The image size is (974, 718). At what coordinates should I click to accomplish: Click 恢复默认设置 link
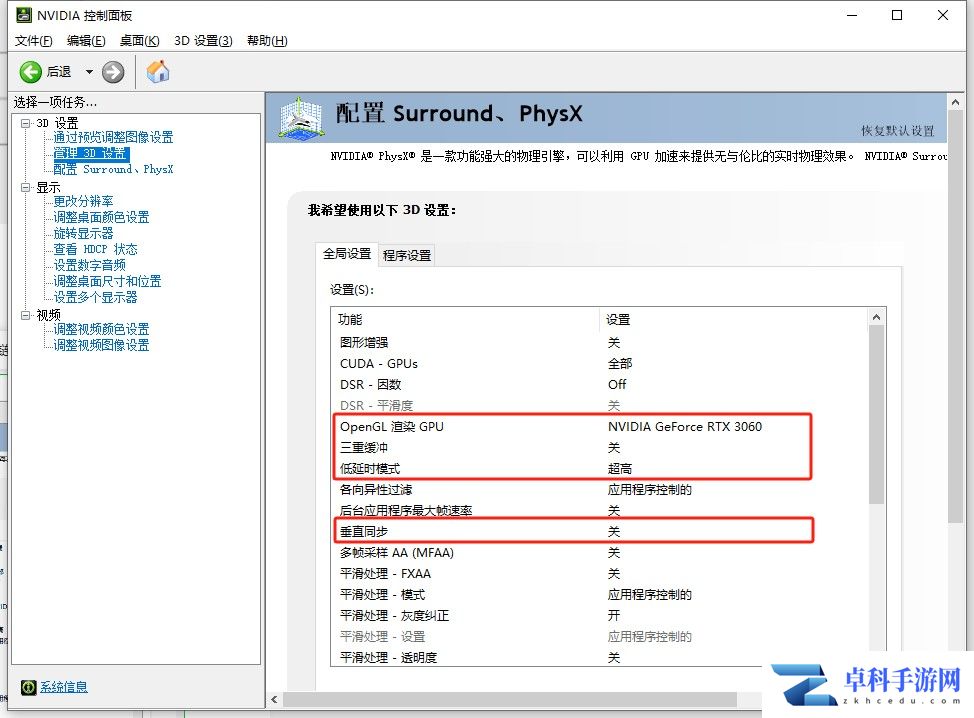click(898, 130)
